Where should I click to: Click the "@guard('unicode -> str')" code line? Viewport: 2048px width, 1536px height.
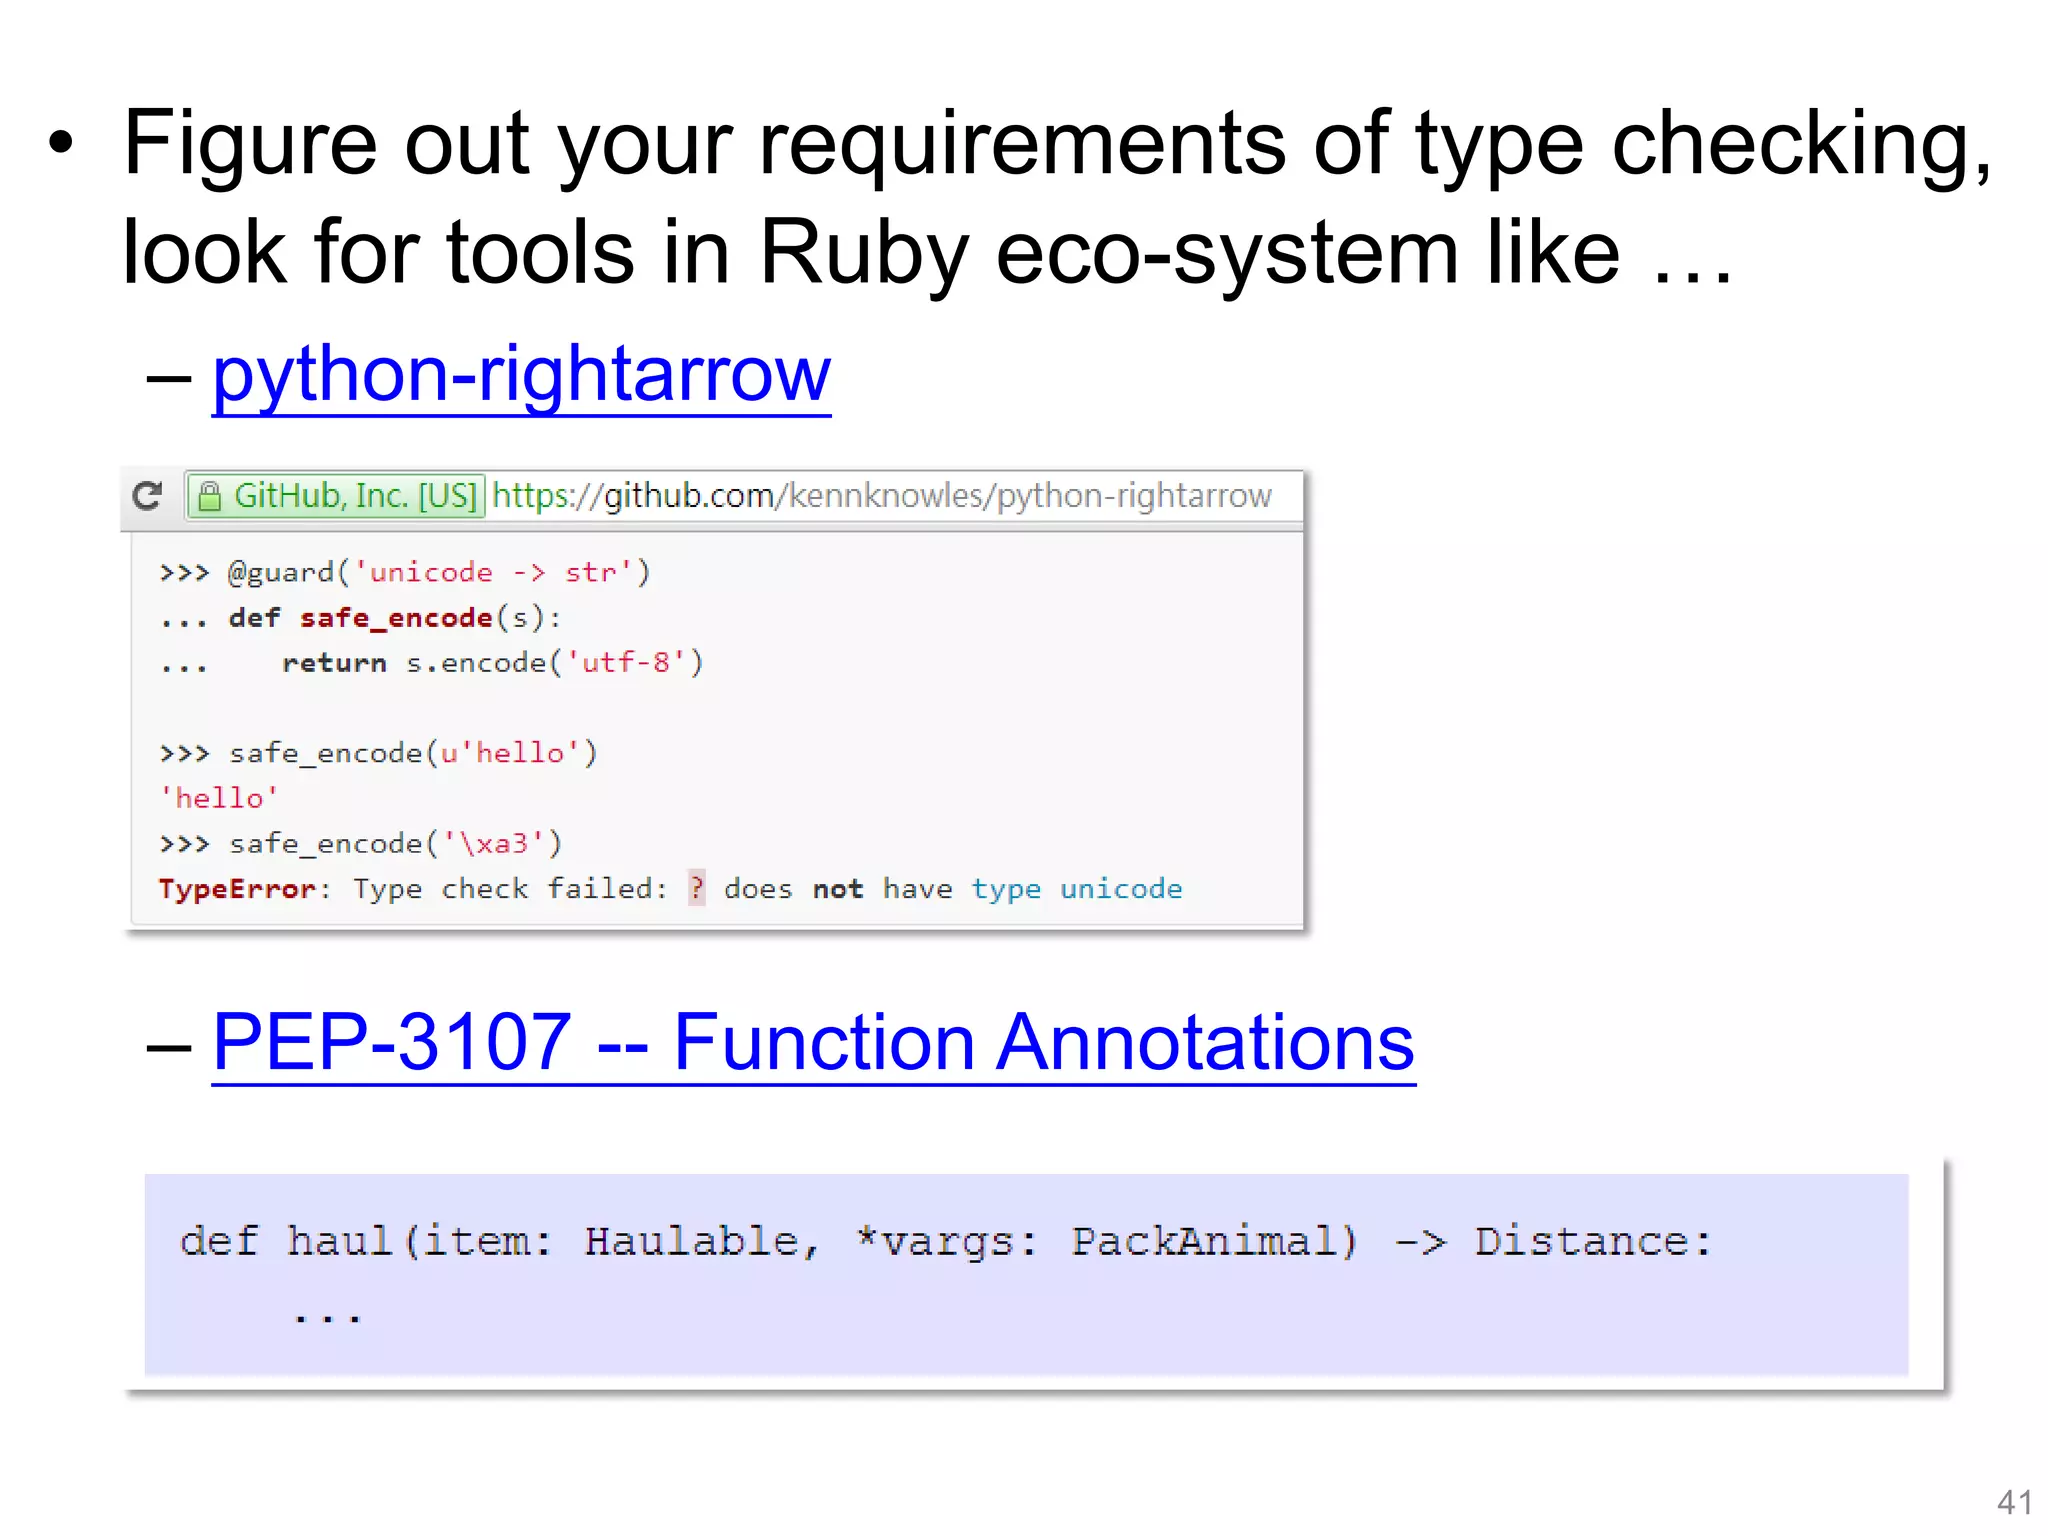(x=405, y=572)
